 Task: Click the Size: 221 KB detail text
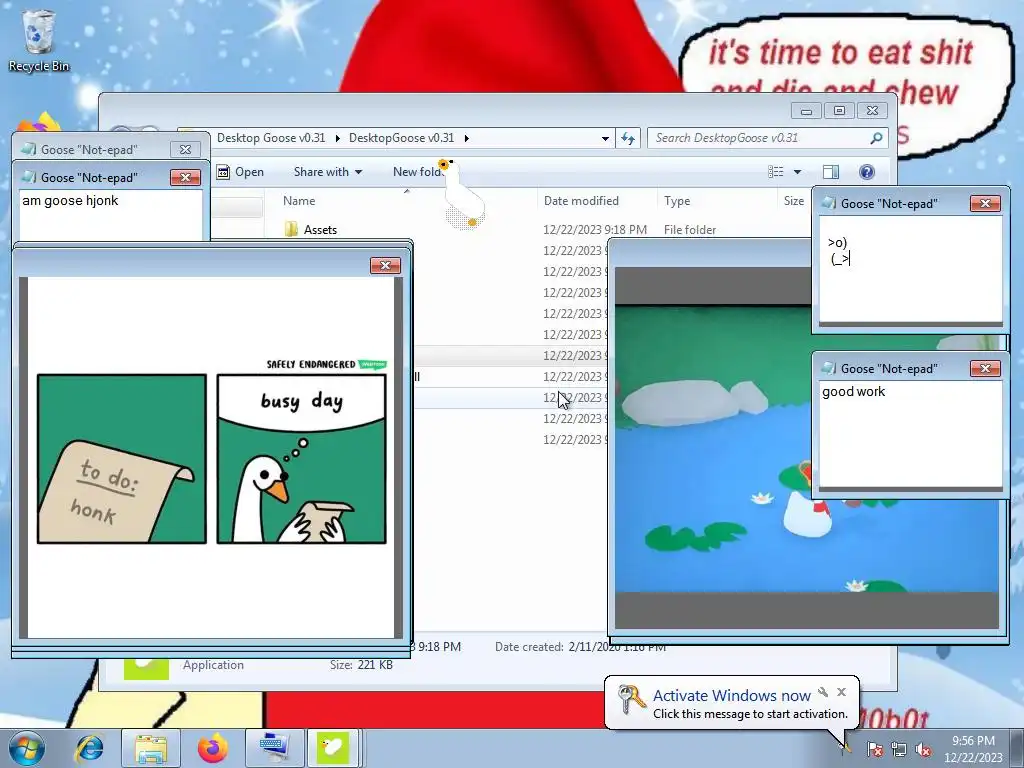tap(361, 665)
